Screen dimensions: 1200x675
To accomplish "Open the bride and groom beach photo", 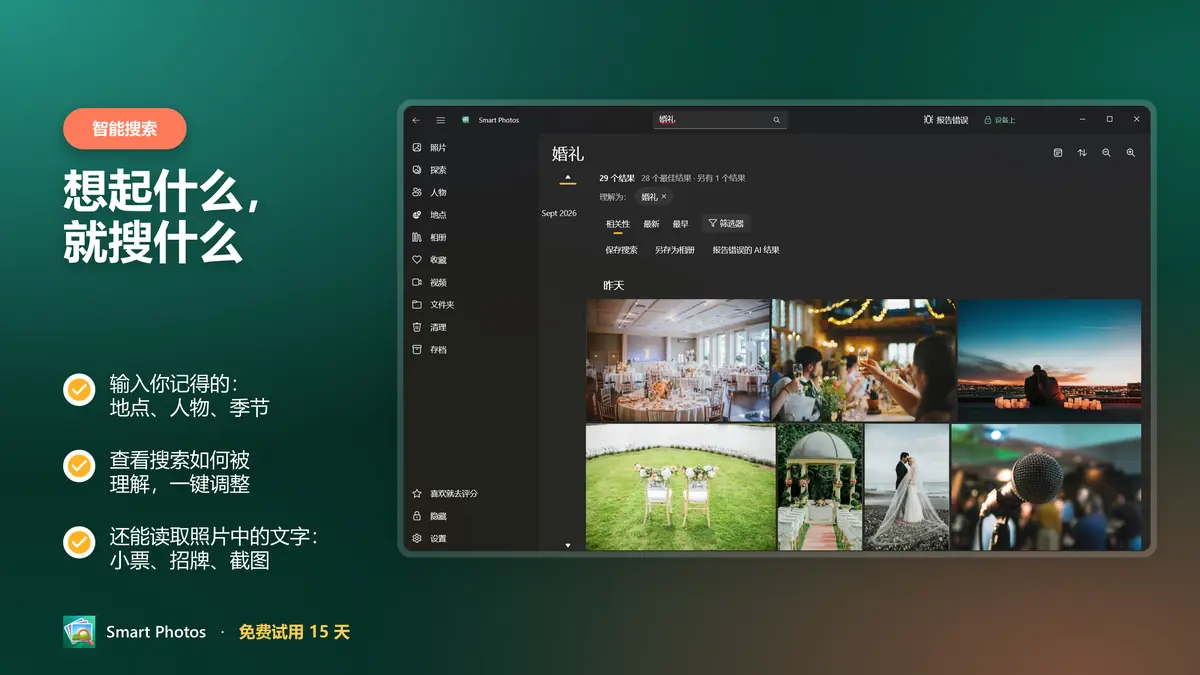I will coord(906,487).
